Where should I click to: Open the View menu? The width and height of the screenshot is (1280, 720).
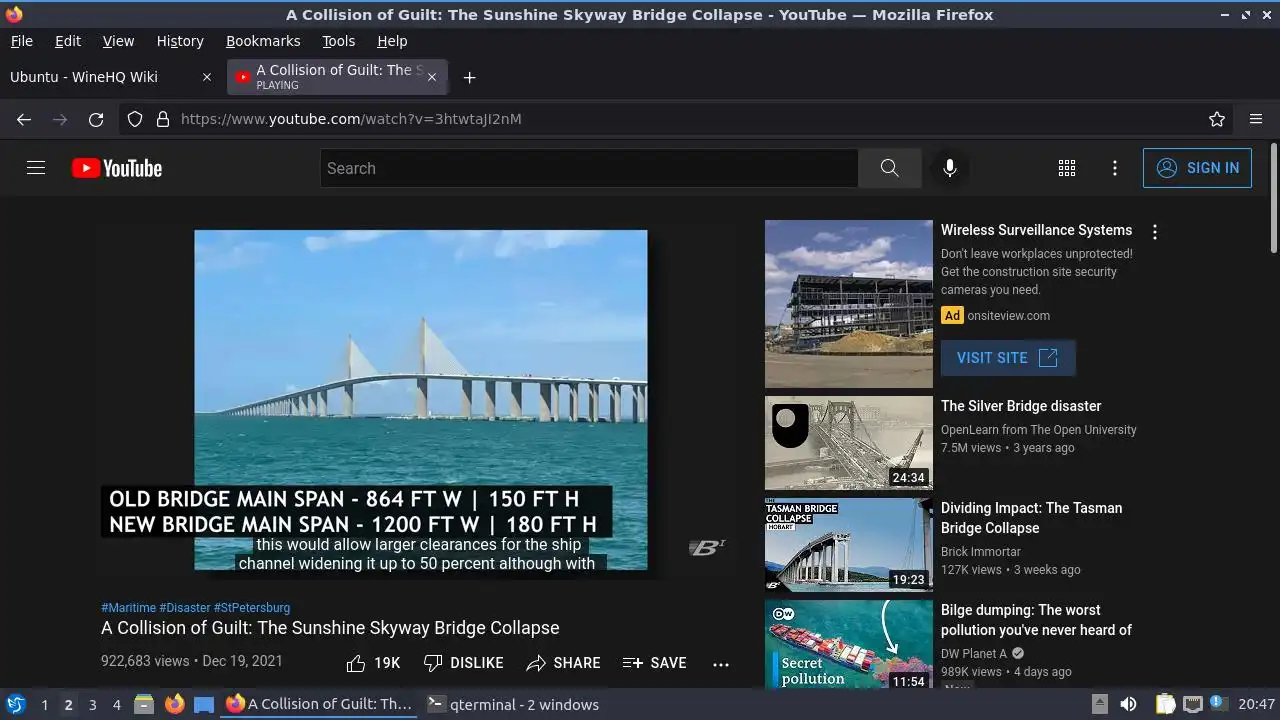click(x=118, y=41)
